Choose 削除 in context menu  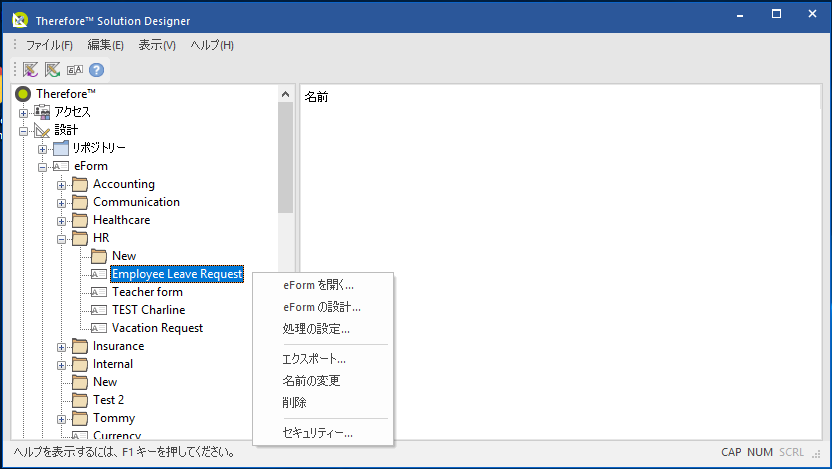point(323,402)
